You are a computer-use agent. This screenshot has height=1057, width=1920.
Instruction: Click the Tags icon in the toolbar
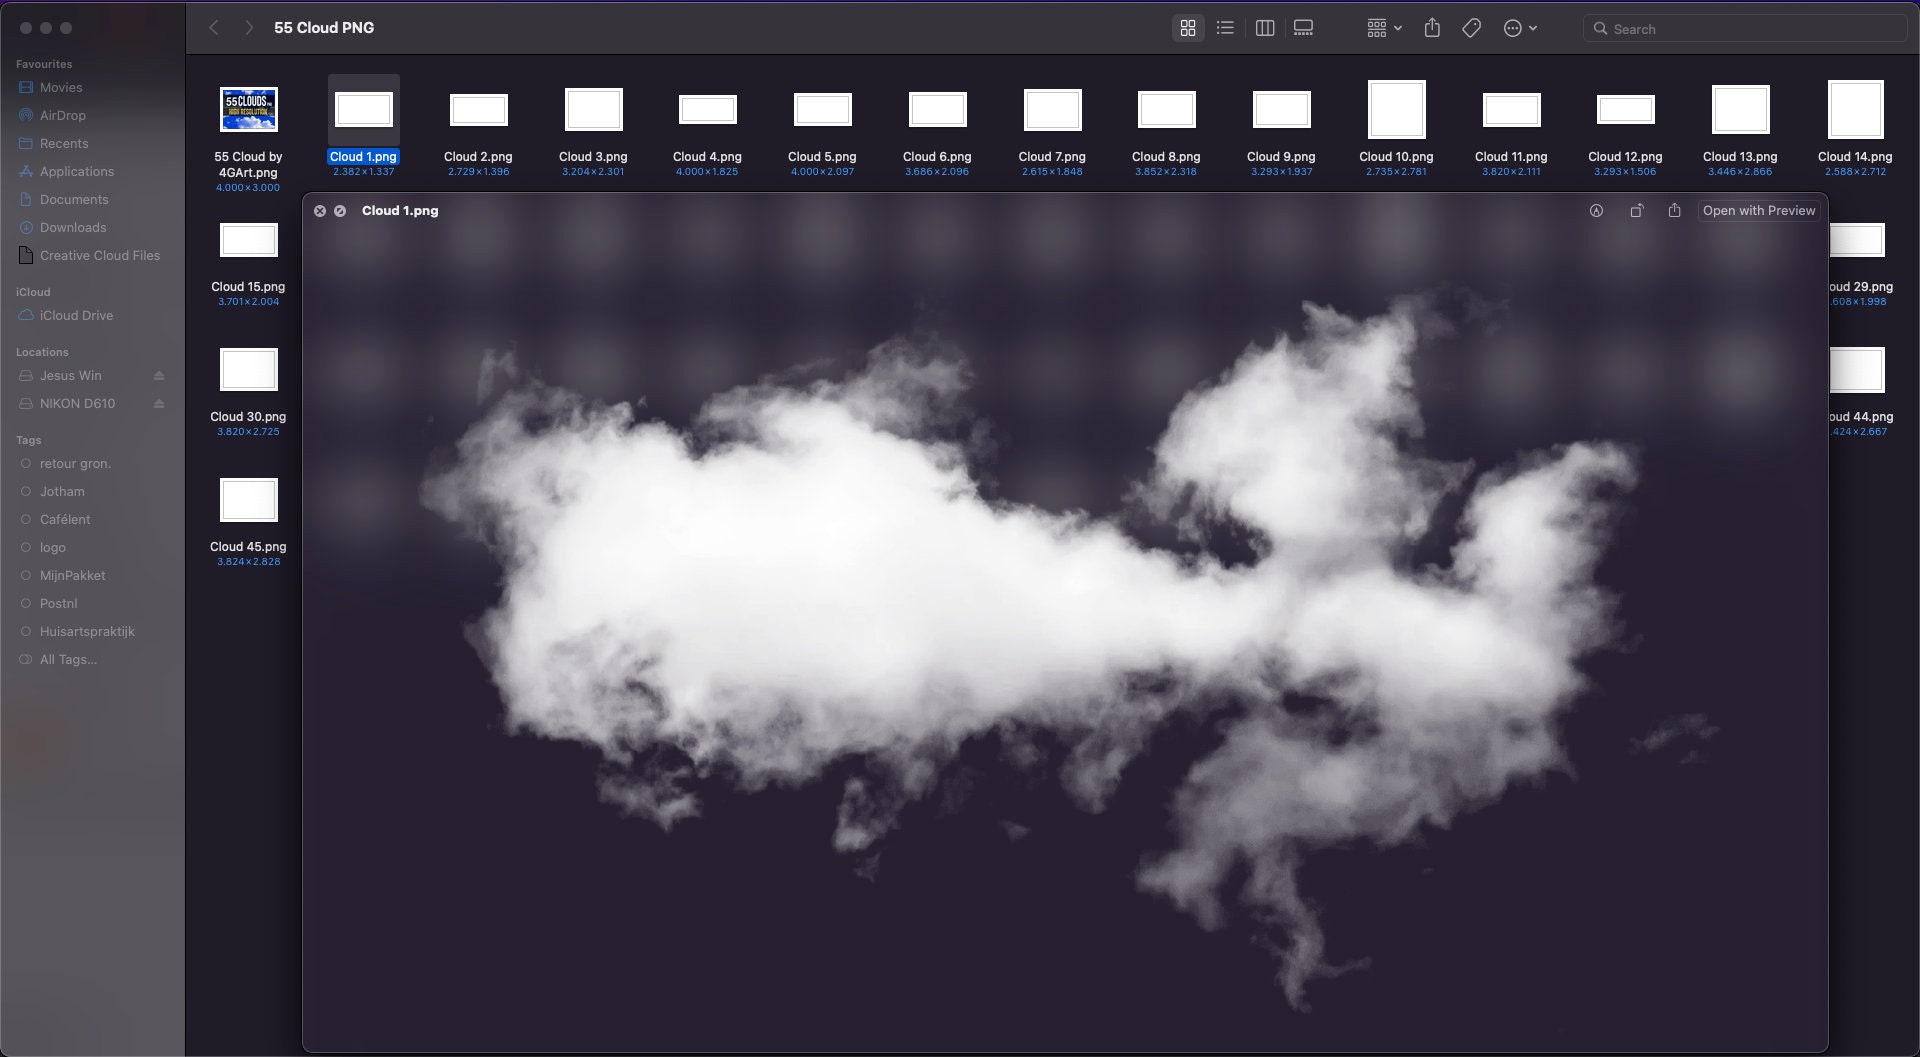(x=1470, y=27)
